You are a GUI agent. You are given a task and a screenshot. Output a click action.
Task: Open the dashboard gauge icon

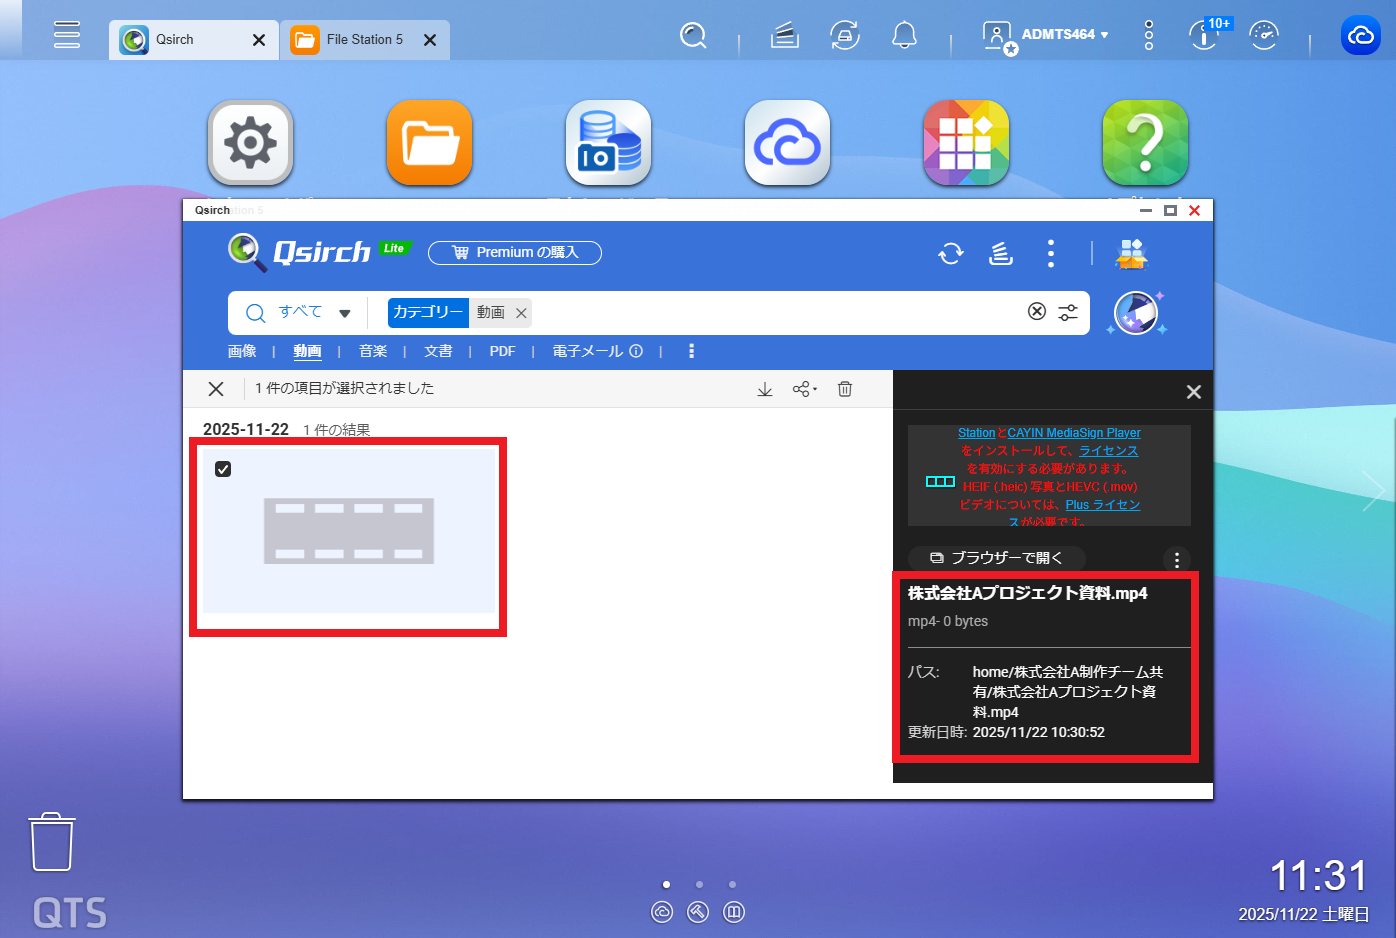coord(1264,36)
